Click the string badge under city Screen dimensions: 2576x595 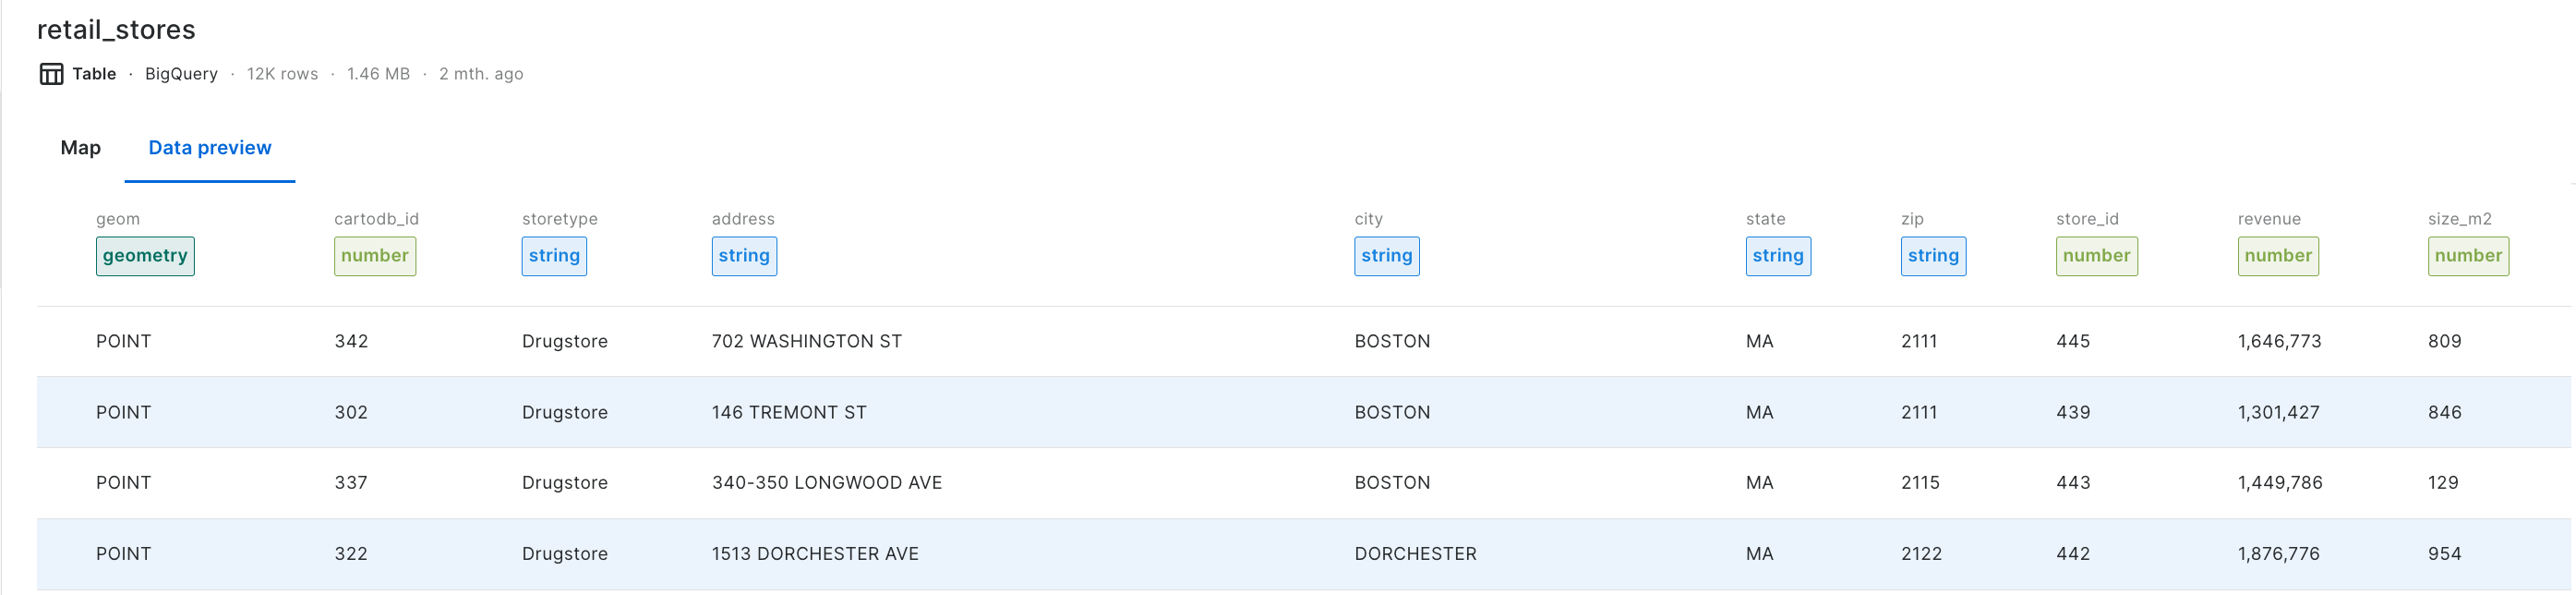click(x=1386, y=256)
